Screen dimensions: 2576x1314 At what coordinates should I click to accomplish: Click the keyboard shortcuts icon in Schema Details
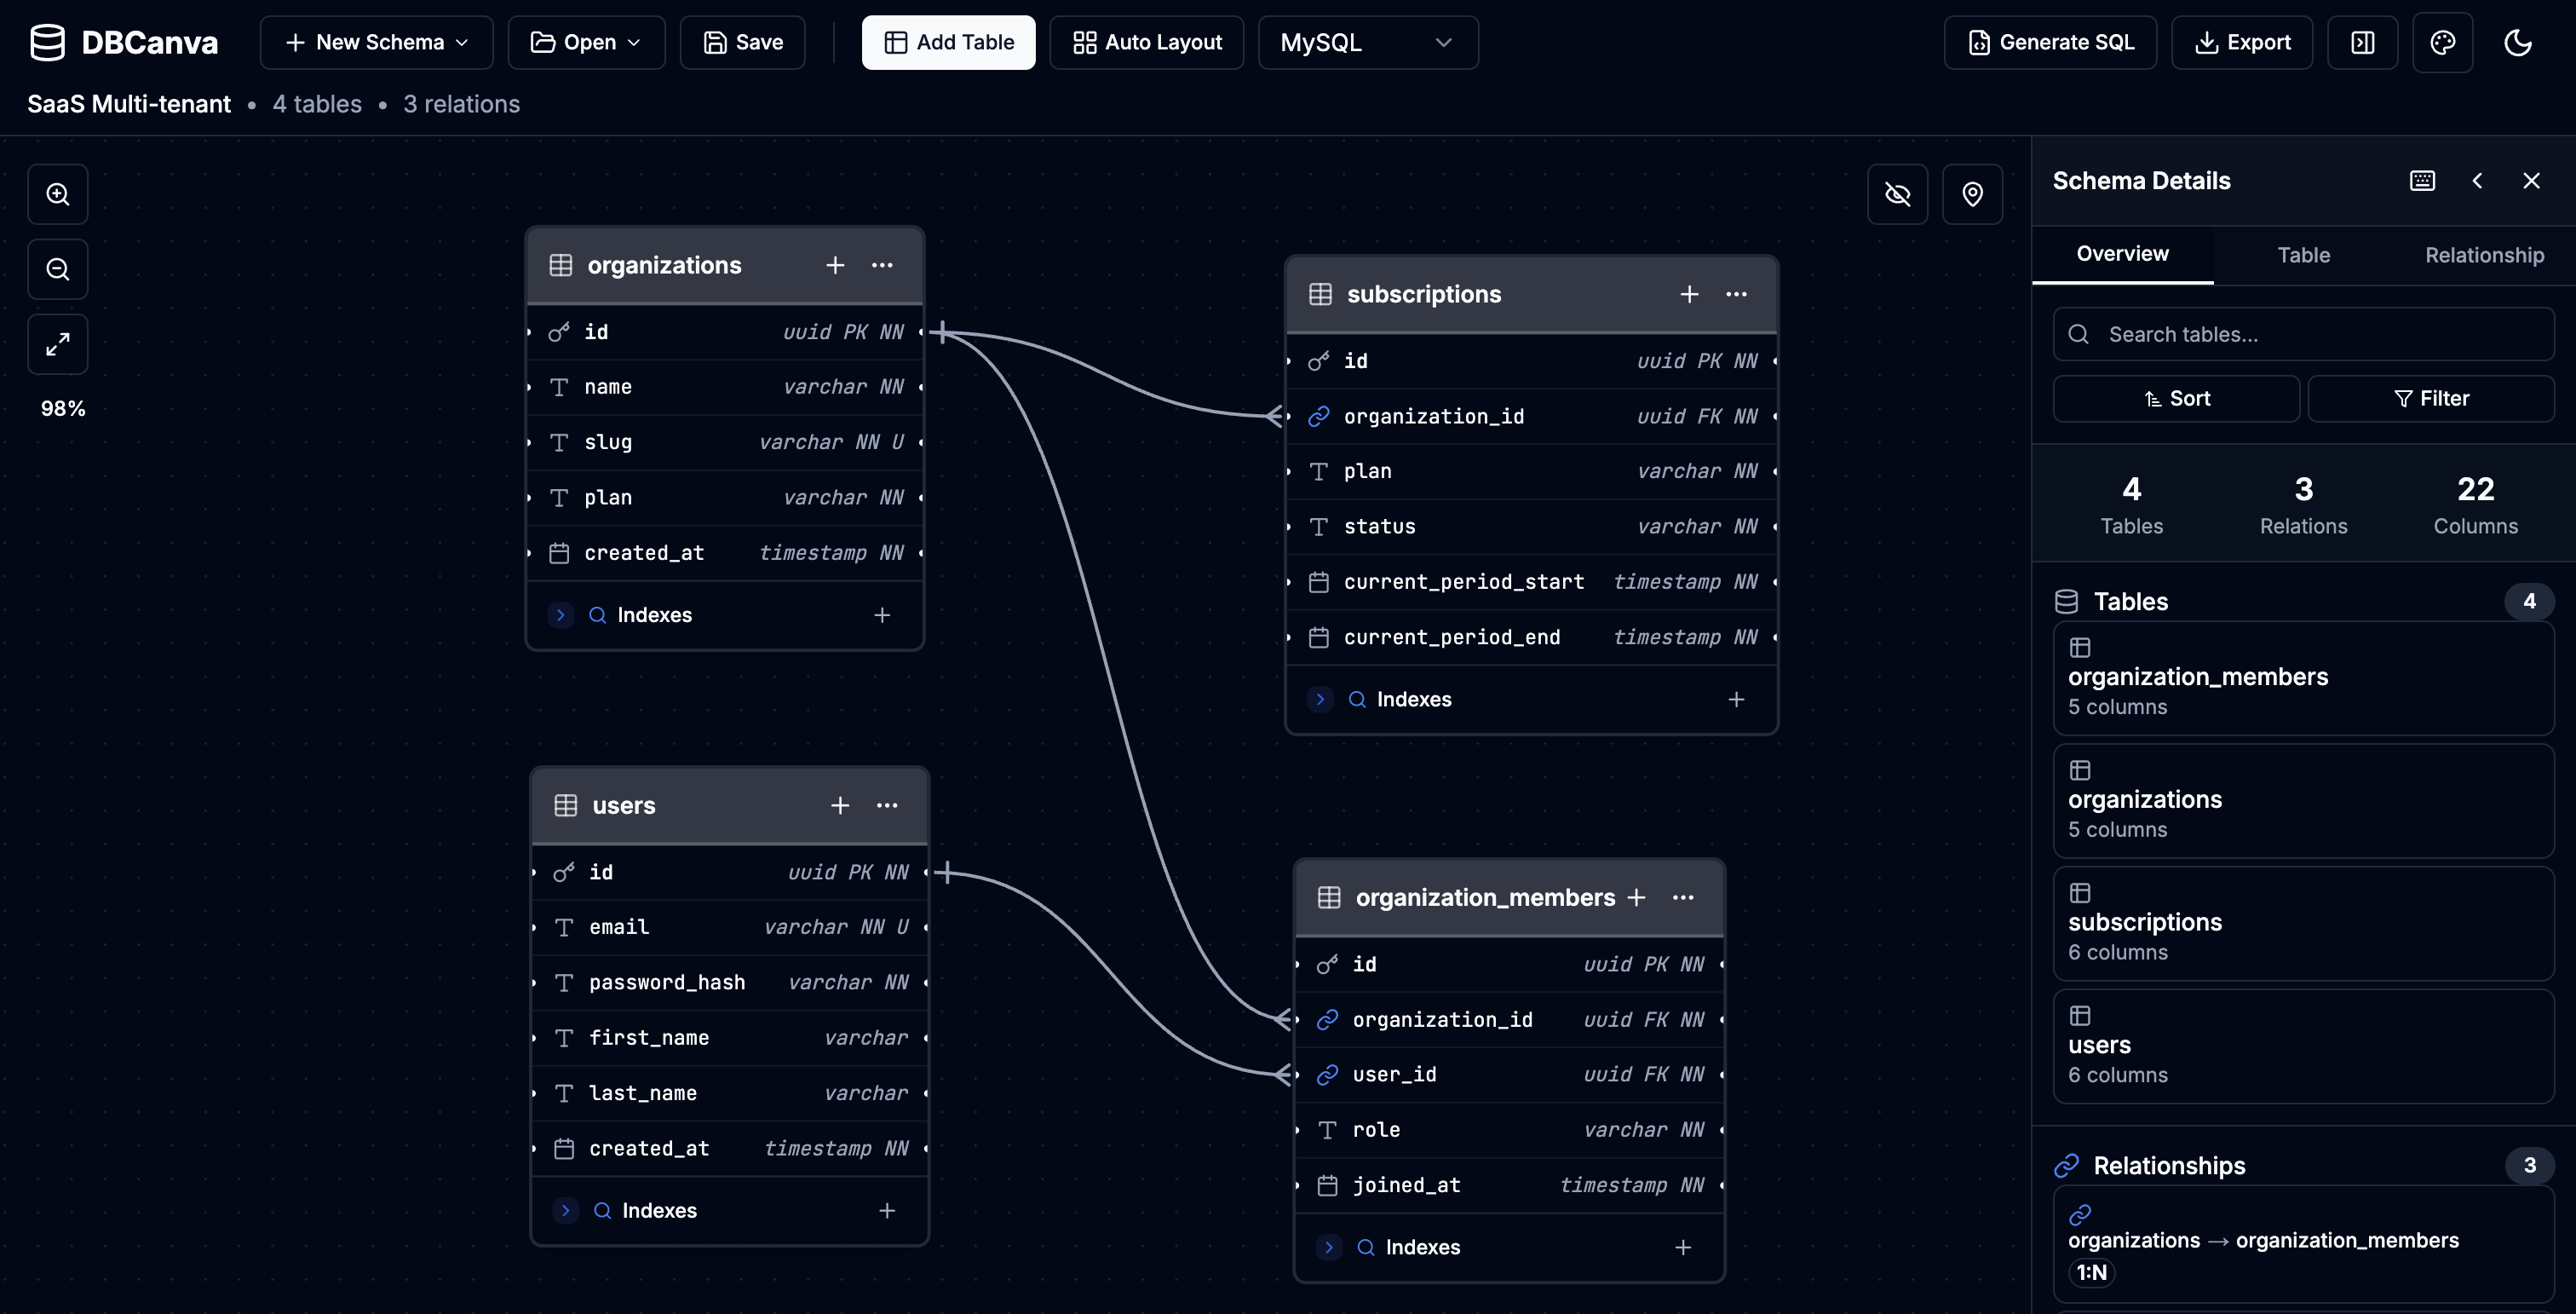coord(2422,181)
